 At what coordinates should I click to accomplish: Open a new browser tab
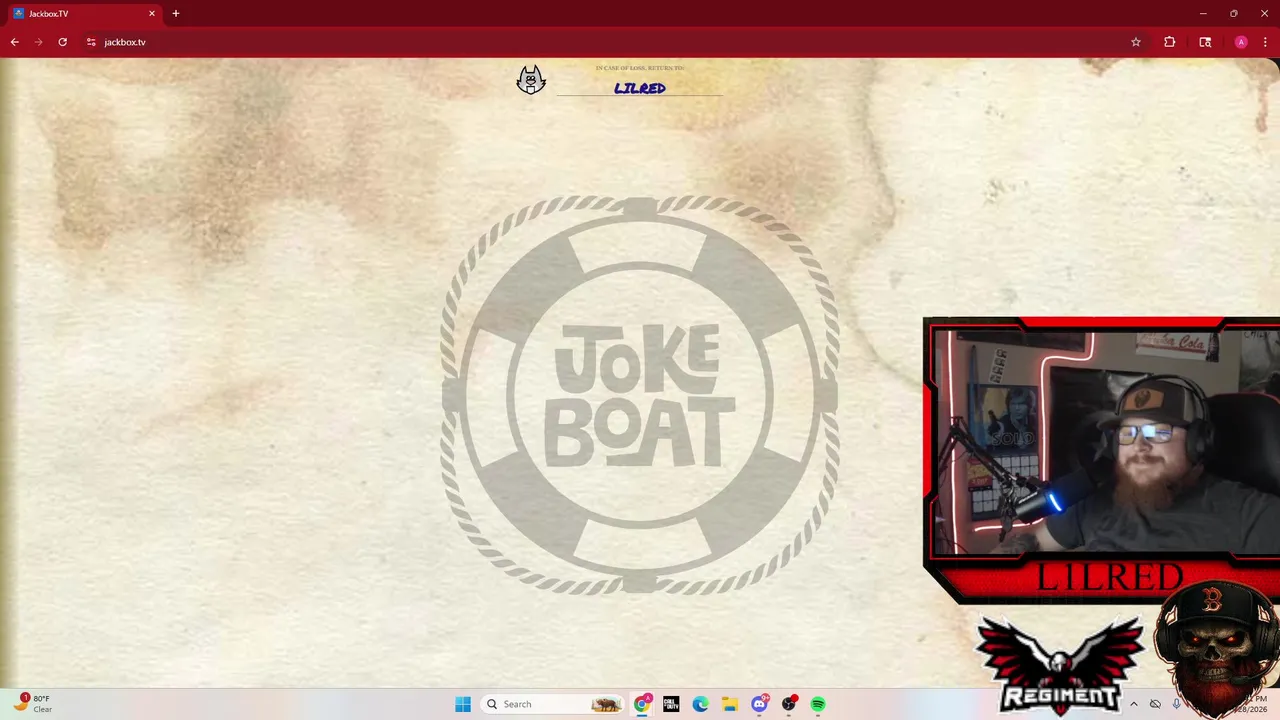176,14
